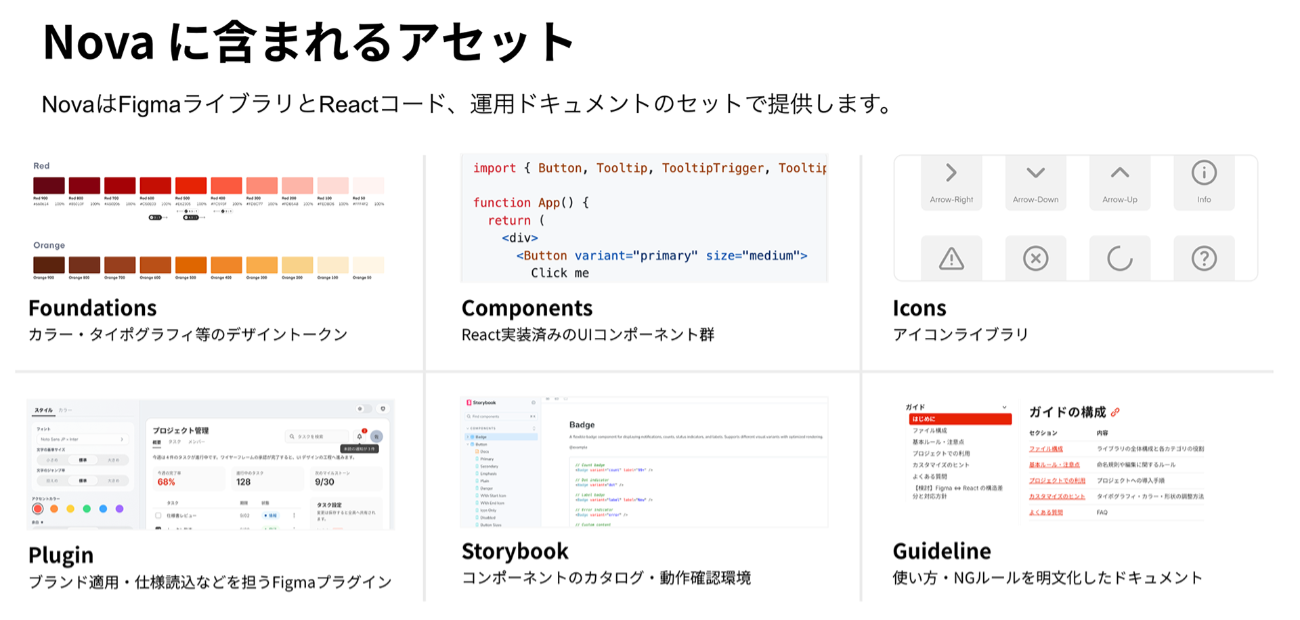
Task: Toggle the switch at Plugin preview top
Action: (x=363, y=408)
